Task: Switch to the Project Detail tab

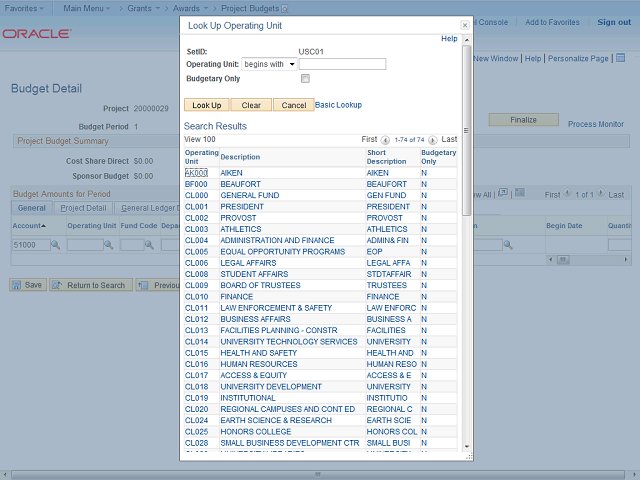Action: tap(82, 208)
